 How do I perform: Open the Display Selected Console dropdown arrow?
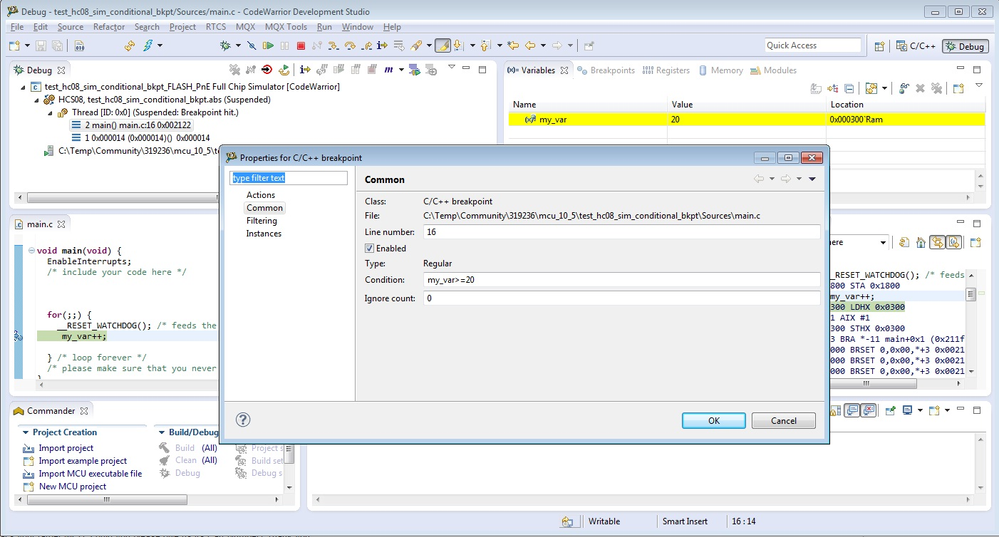coord(920,411)
